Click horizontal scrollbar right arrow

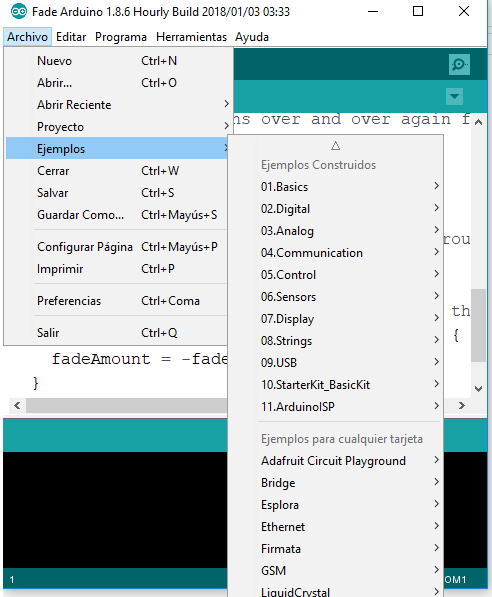(462, 405)
